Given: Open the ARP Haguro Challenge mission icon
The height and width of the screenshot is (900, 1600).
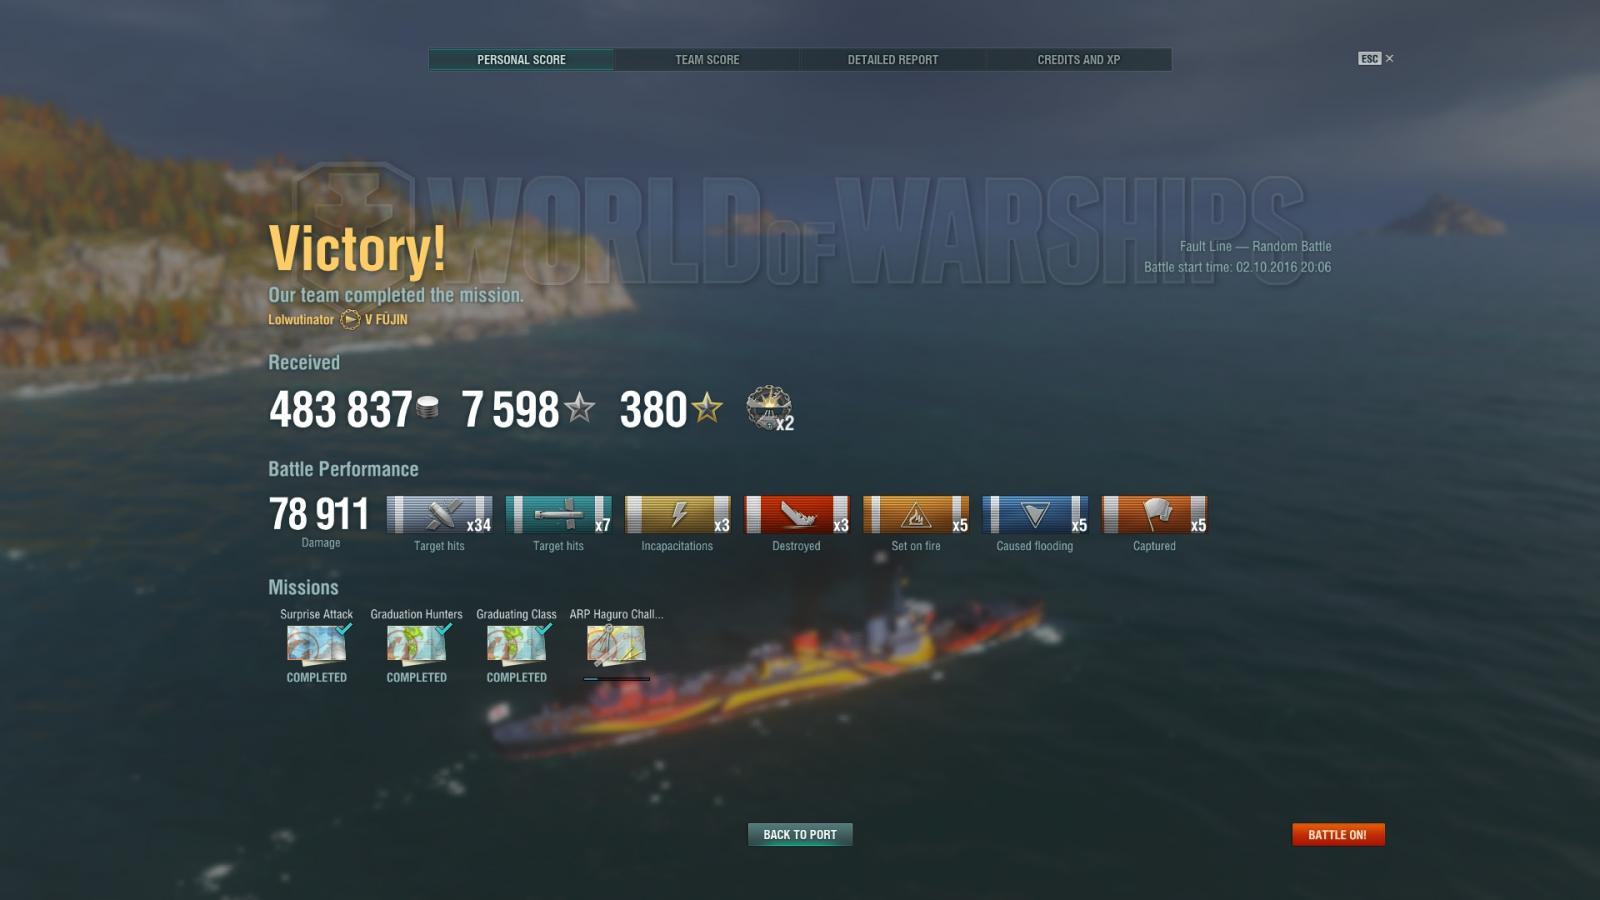Looking at the screenshot, I should [616, 645].
